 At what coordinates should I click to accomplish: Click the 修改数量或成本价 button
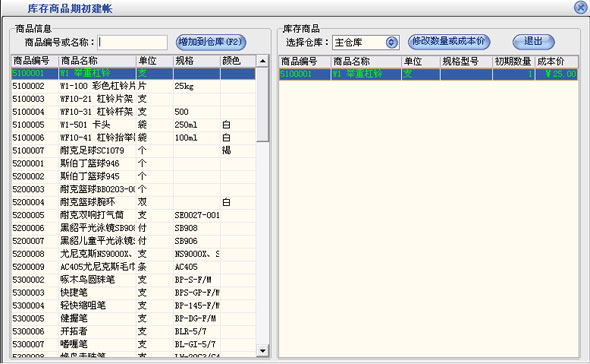[x=449, y=41]
